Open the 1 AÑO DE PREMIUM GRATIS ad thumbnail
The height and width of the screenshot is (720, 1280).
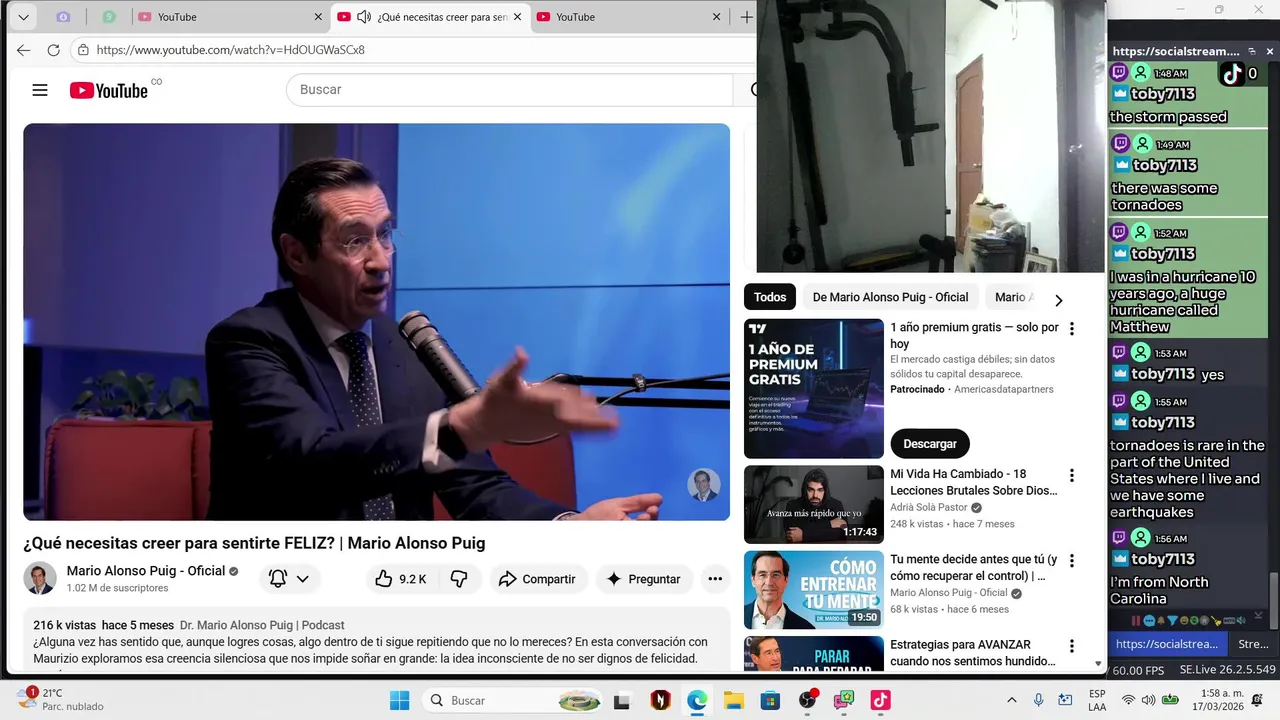pos(814,388)
